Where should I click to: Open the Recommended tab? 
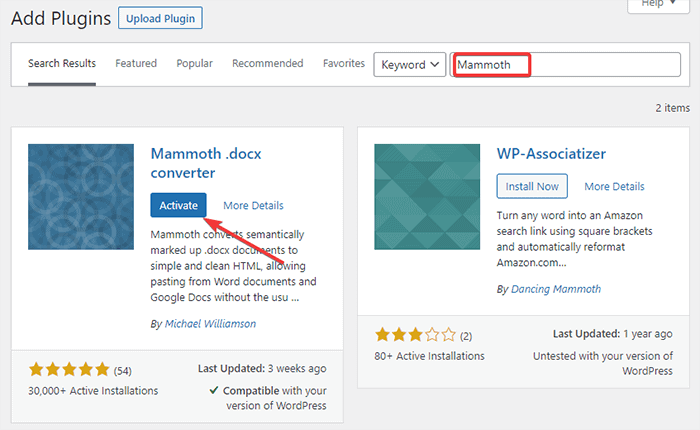point(267,64)
